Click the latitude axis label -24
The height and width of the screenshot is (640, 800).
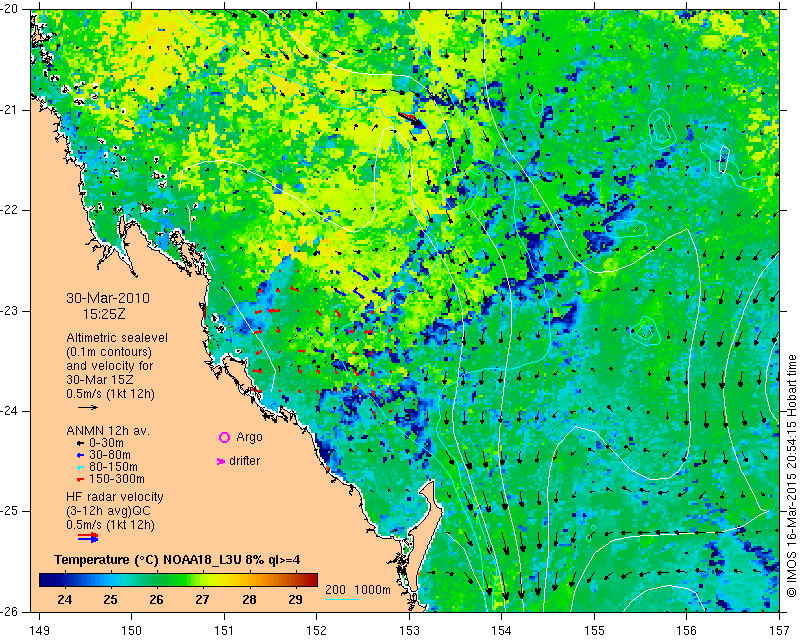tap(11, 411)
